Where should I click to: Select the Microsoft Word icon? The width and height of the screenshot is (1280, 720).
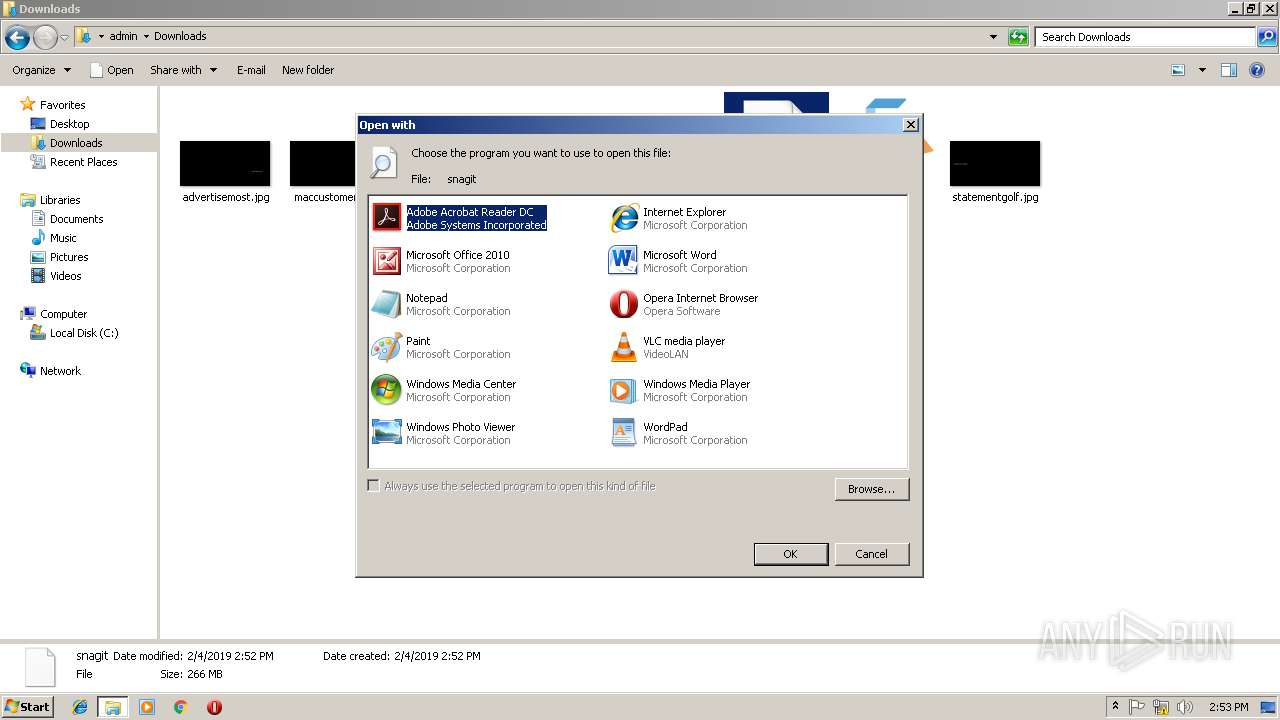click(623, 260)
